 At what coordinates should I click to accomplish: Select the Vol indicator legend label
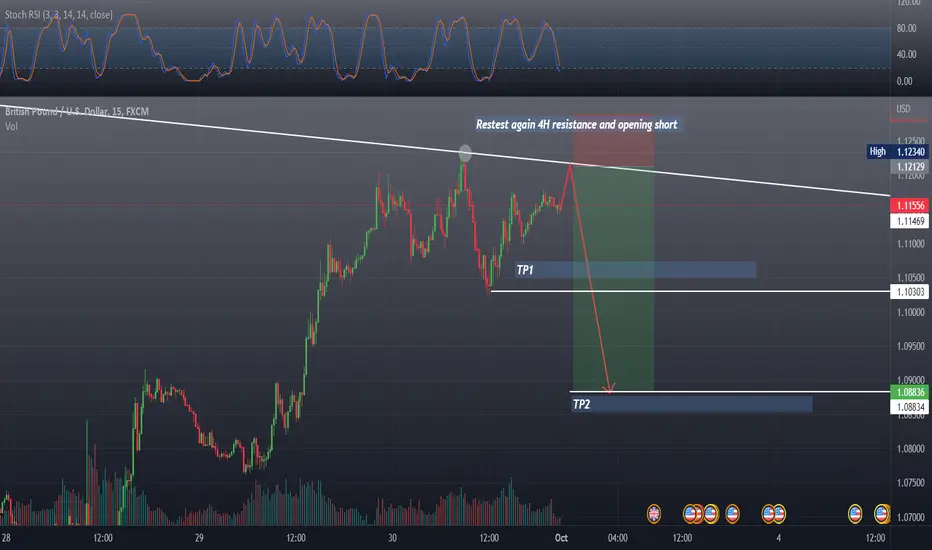pos(11,126)
